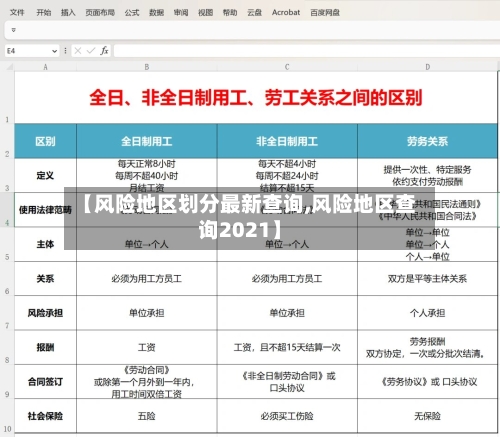
Task: Click the 主体 cell
Action: [46, 244]
